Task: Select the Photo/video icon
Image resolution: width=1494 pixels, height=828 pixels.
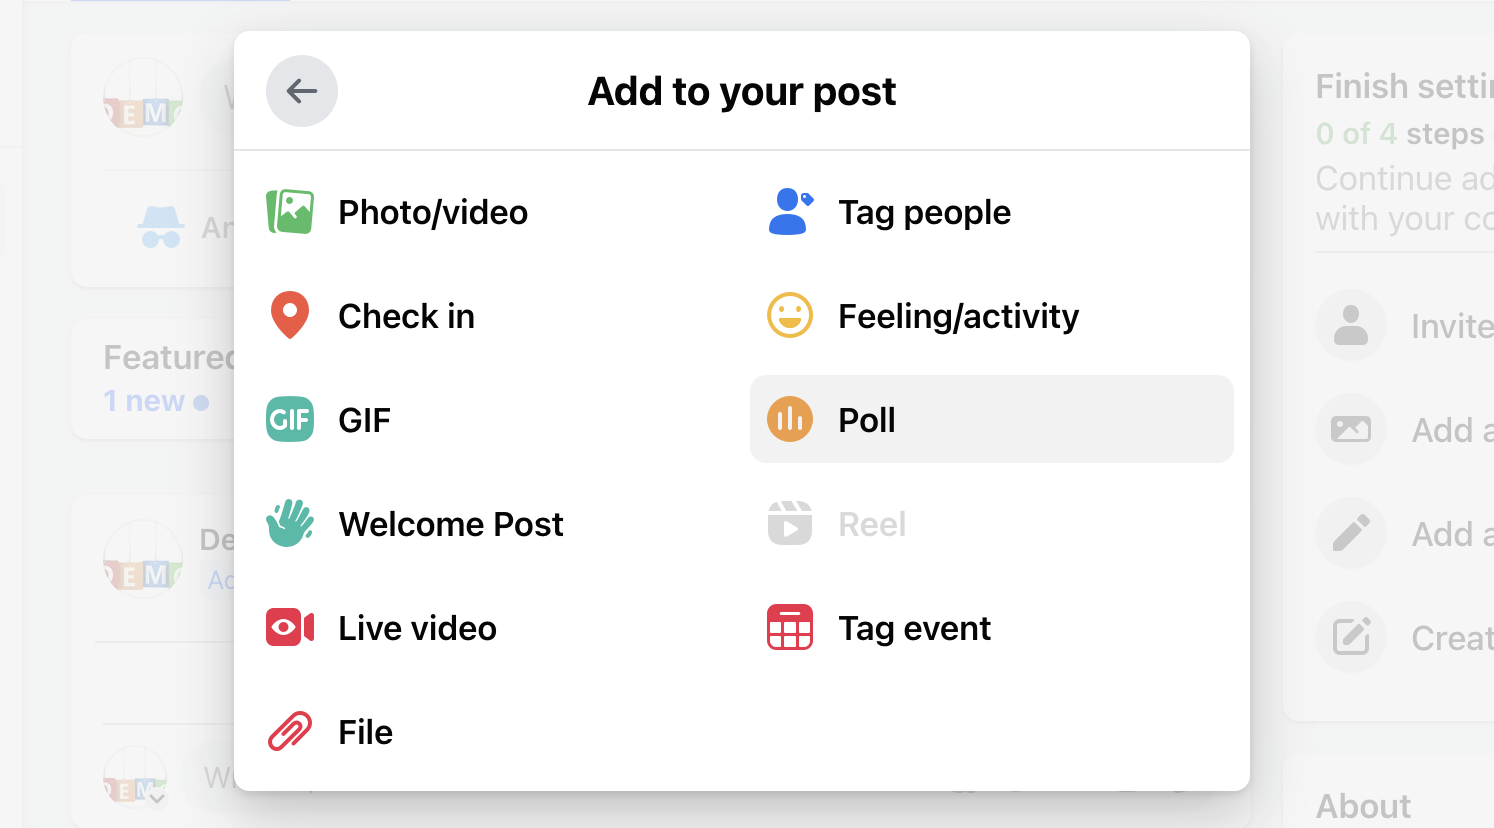Action: (291, 211)
